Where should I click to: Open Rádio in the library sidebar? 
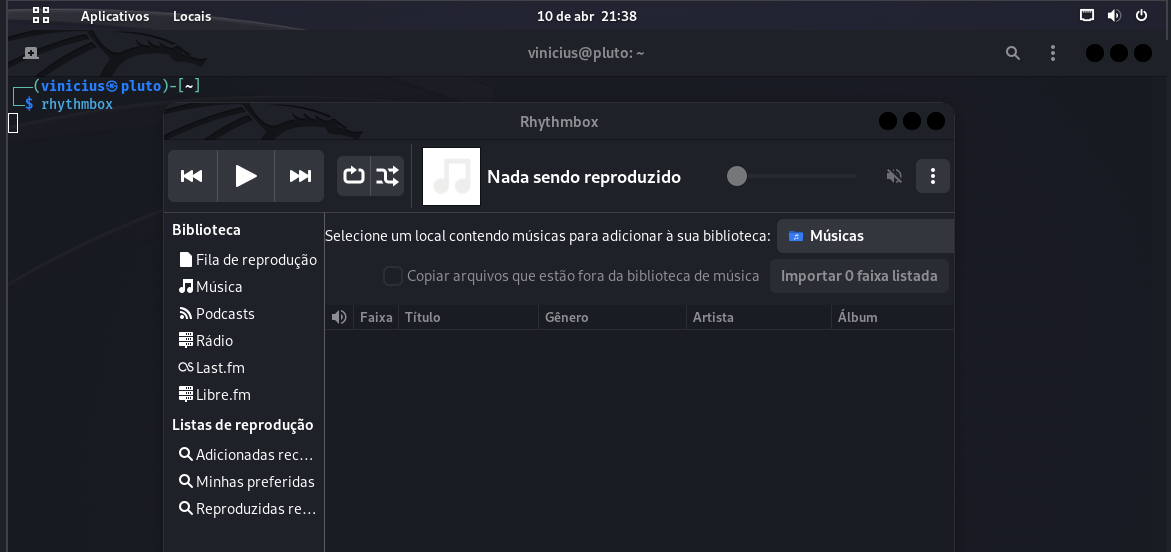pyautogui.click(x=214, y=341)
